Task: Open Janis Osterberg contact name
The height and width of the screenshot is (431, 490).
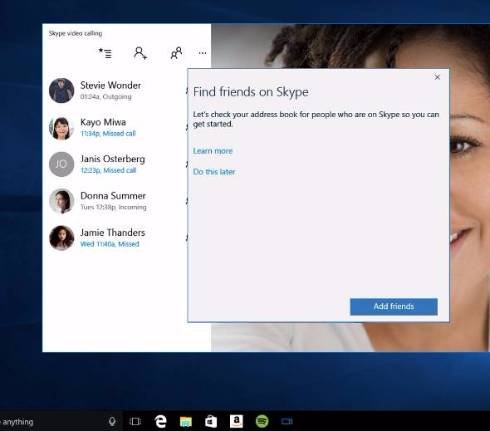Action: coord(113,159)
